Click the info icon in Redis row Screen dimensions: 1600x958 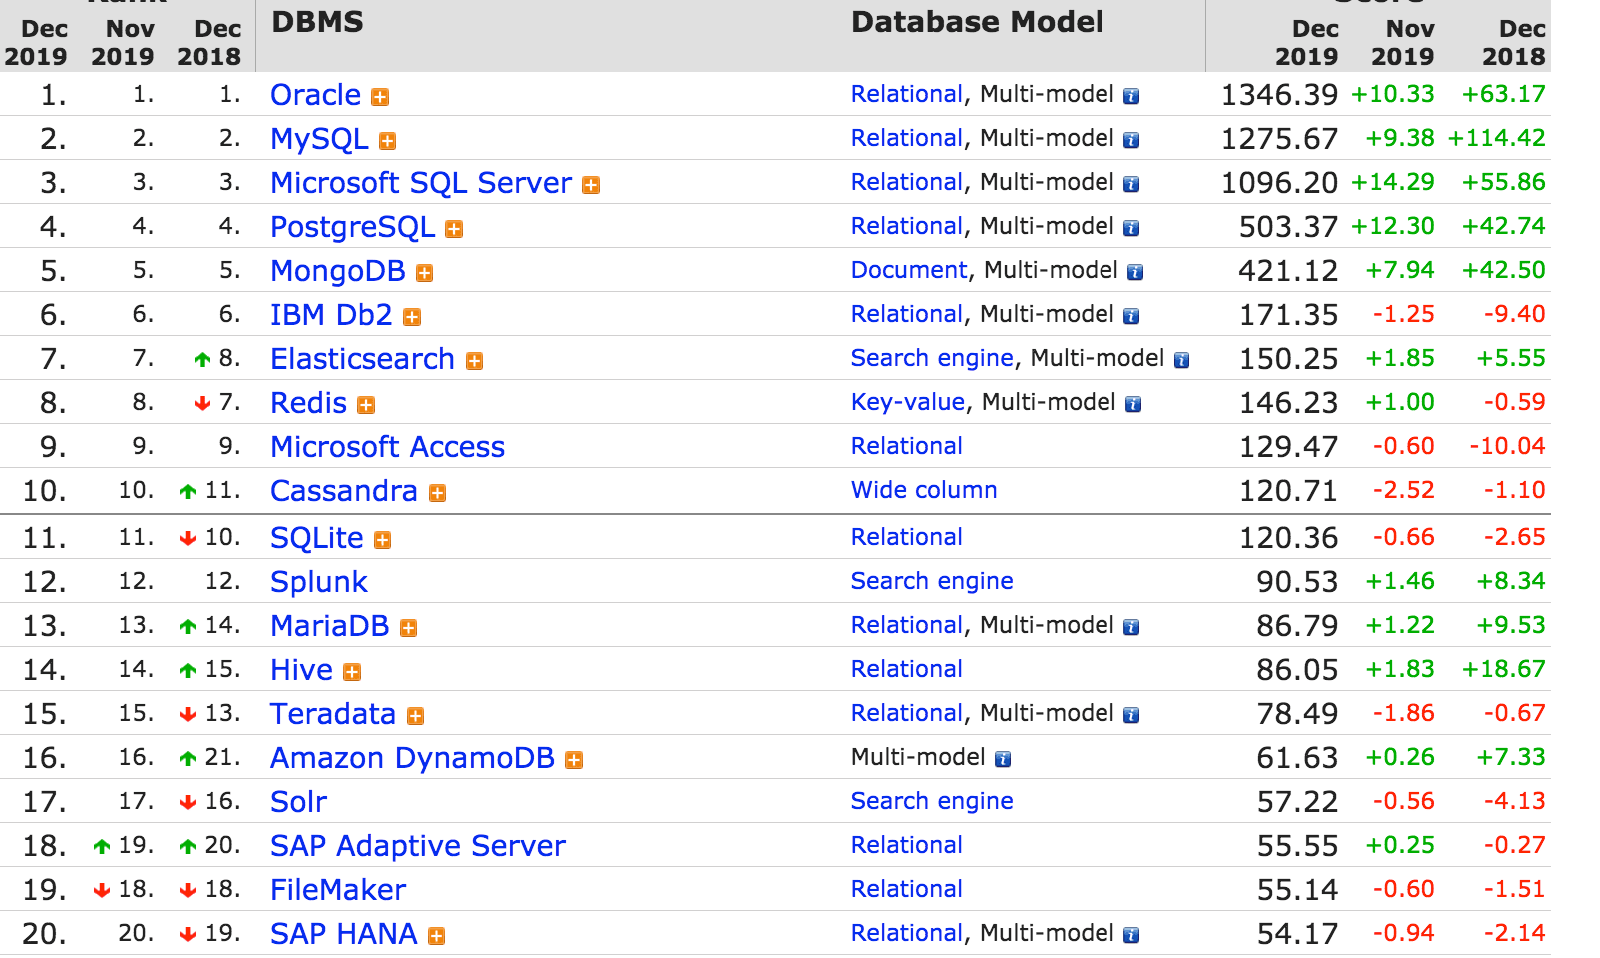click(x=1133, y=404)
